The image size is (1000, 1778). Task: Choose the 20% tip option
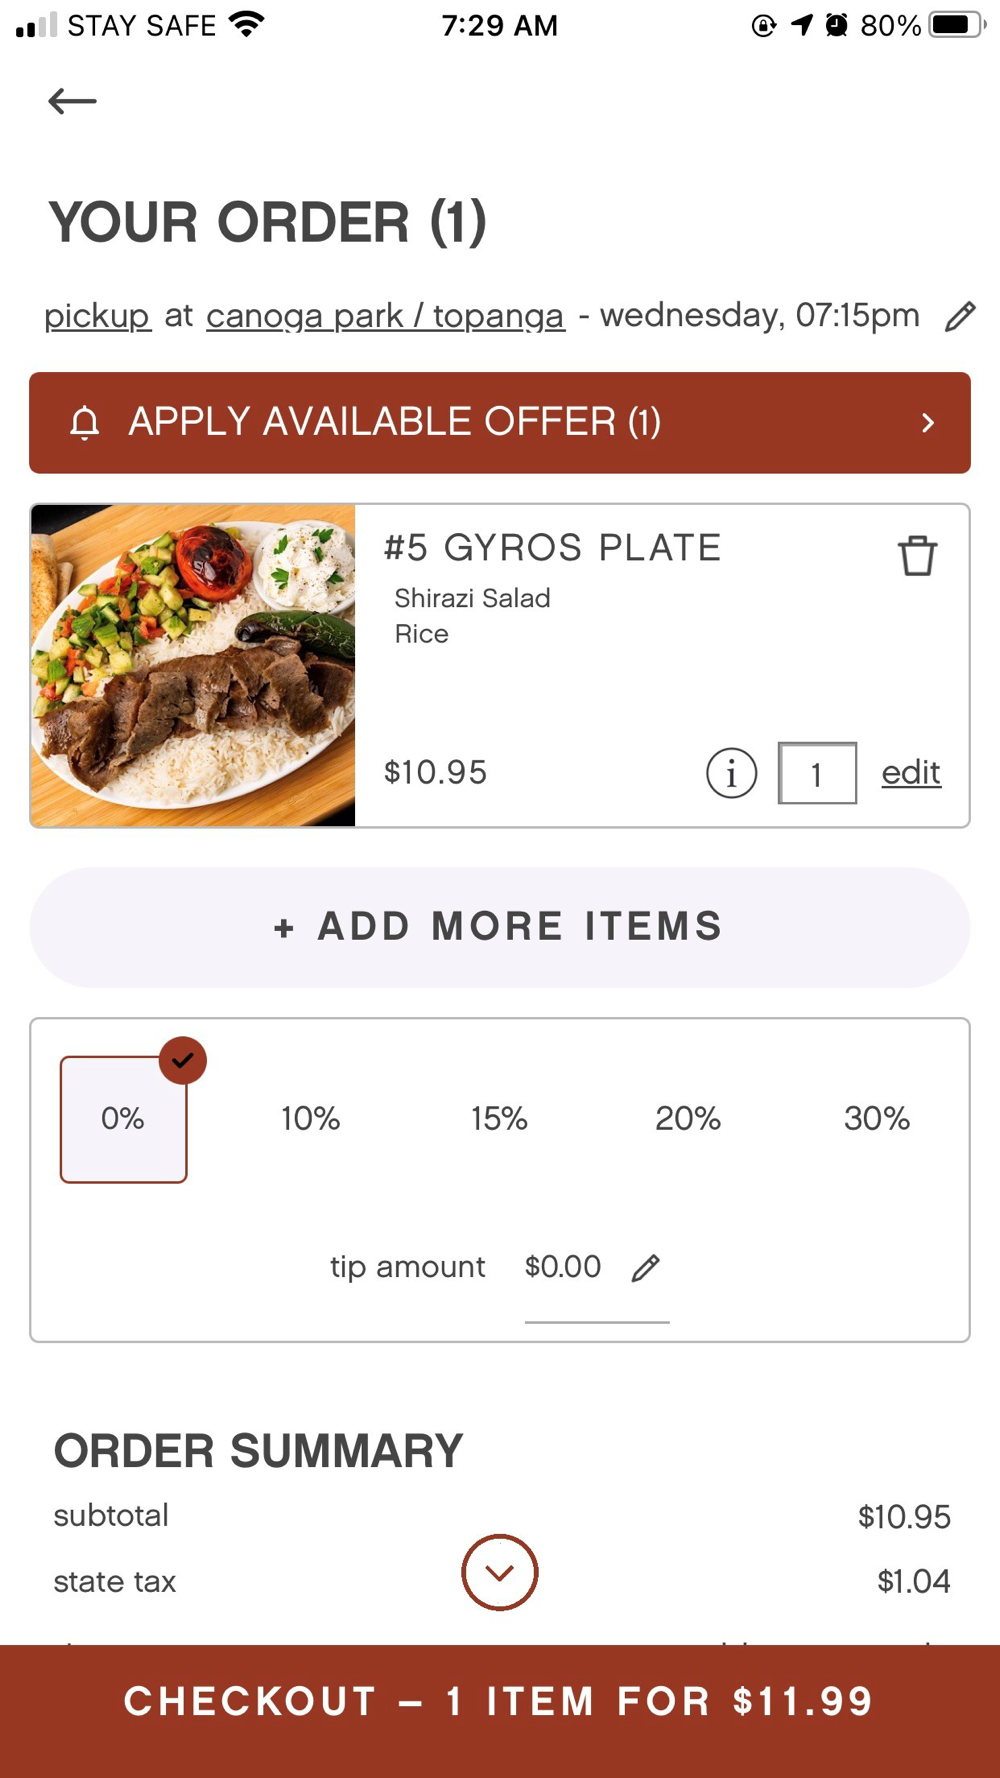click(688, 1119)
